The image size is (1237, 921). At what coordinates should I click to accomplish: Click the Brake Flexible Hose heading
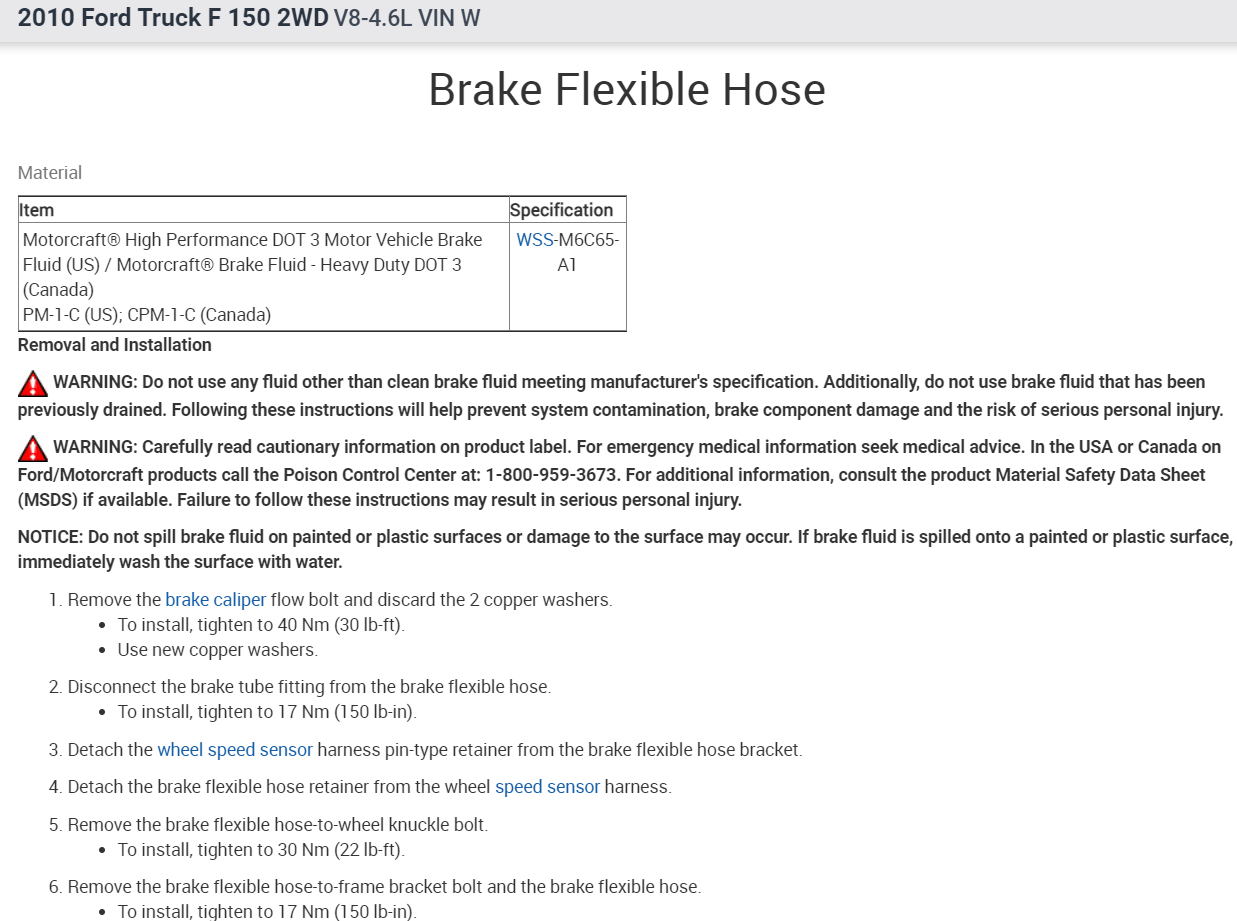(x=626, y=90)
